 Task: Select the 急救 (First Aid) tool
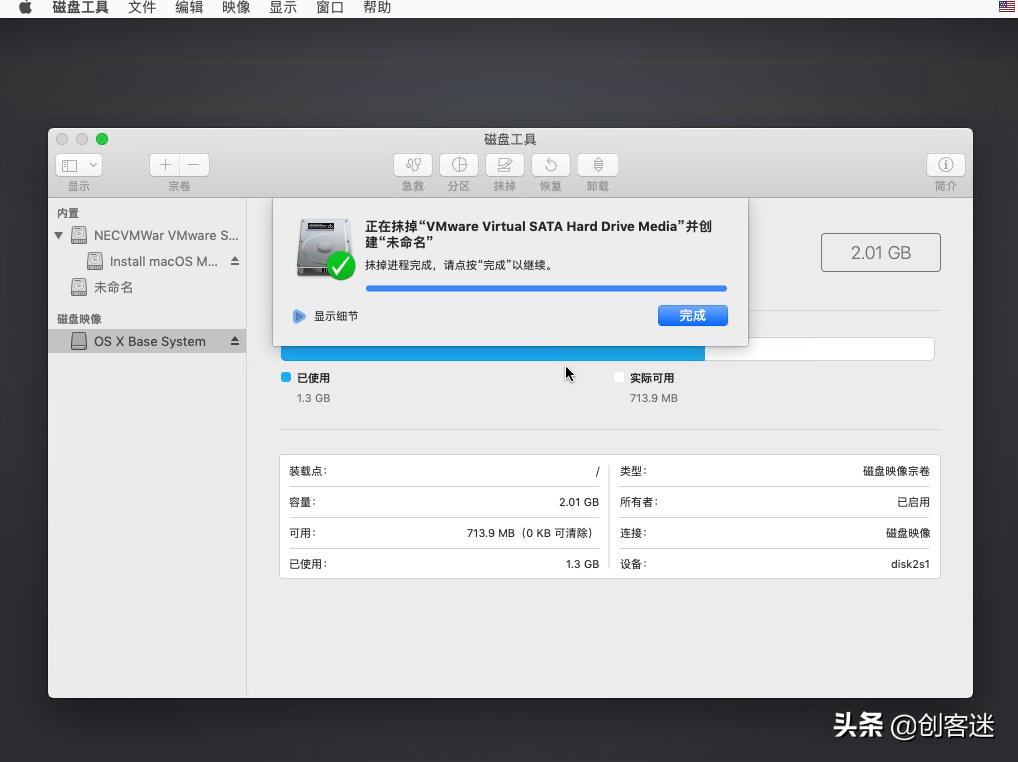[412, 165]
